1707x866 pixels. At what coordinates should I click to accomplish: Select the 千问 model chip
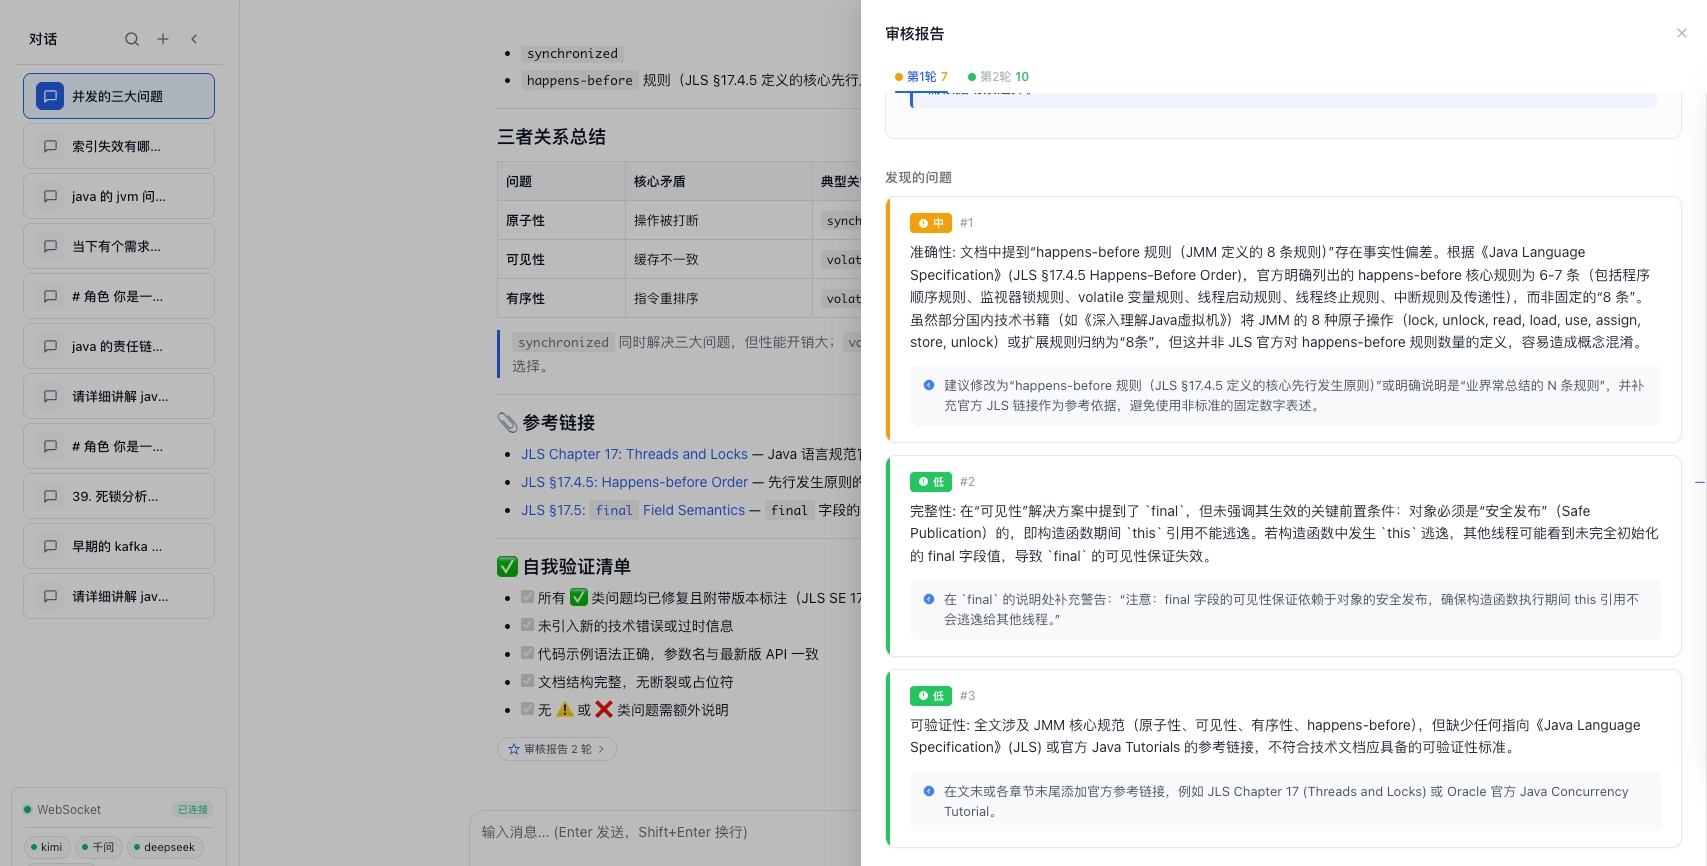[x=98, y=847]
